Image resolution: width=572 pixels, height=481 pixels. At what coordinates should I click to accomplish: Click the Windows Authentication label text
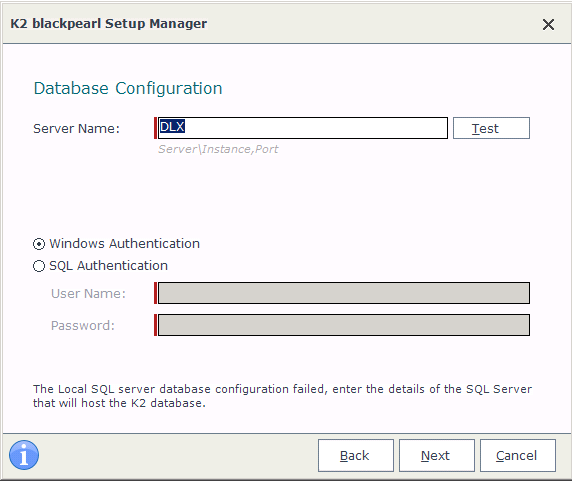pos(124,244)
